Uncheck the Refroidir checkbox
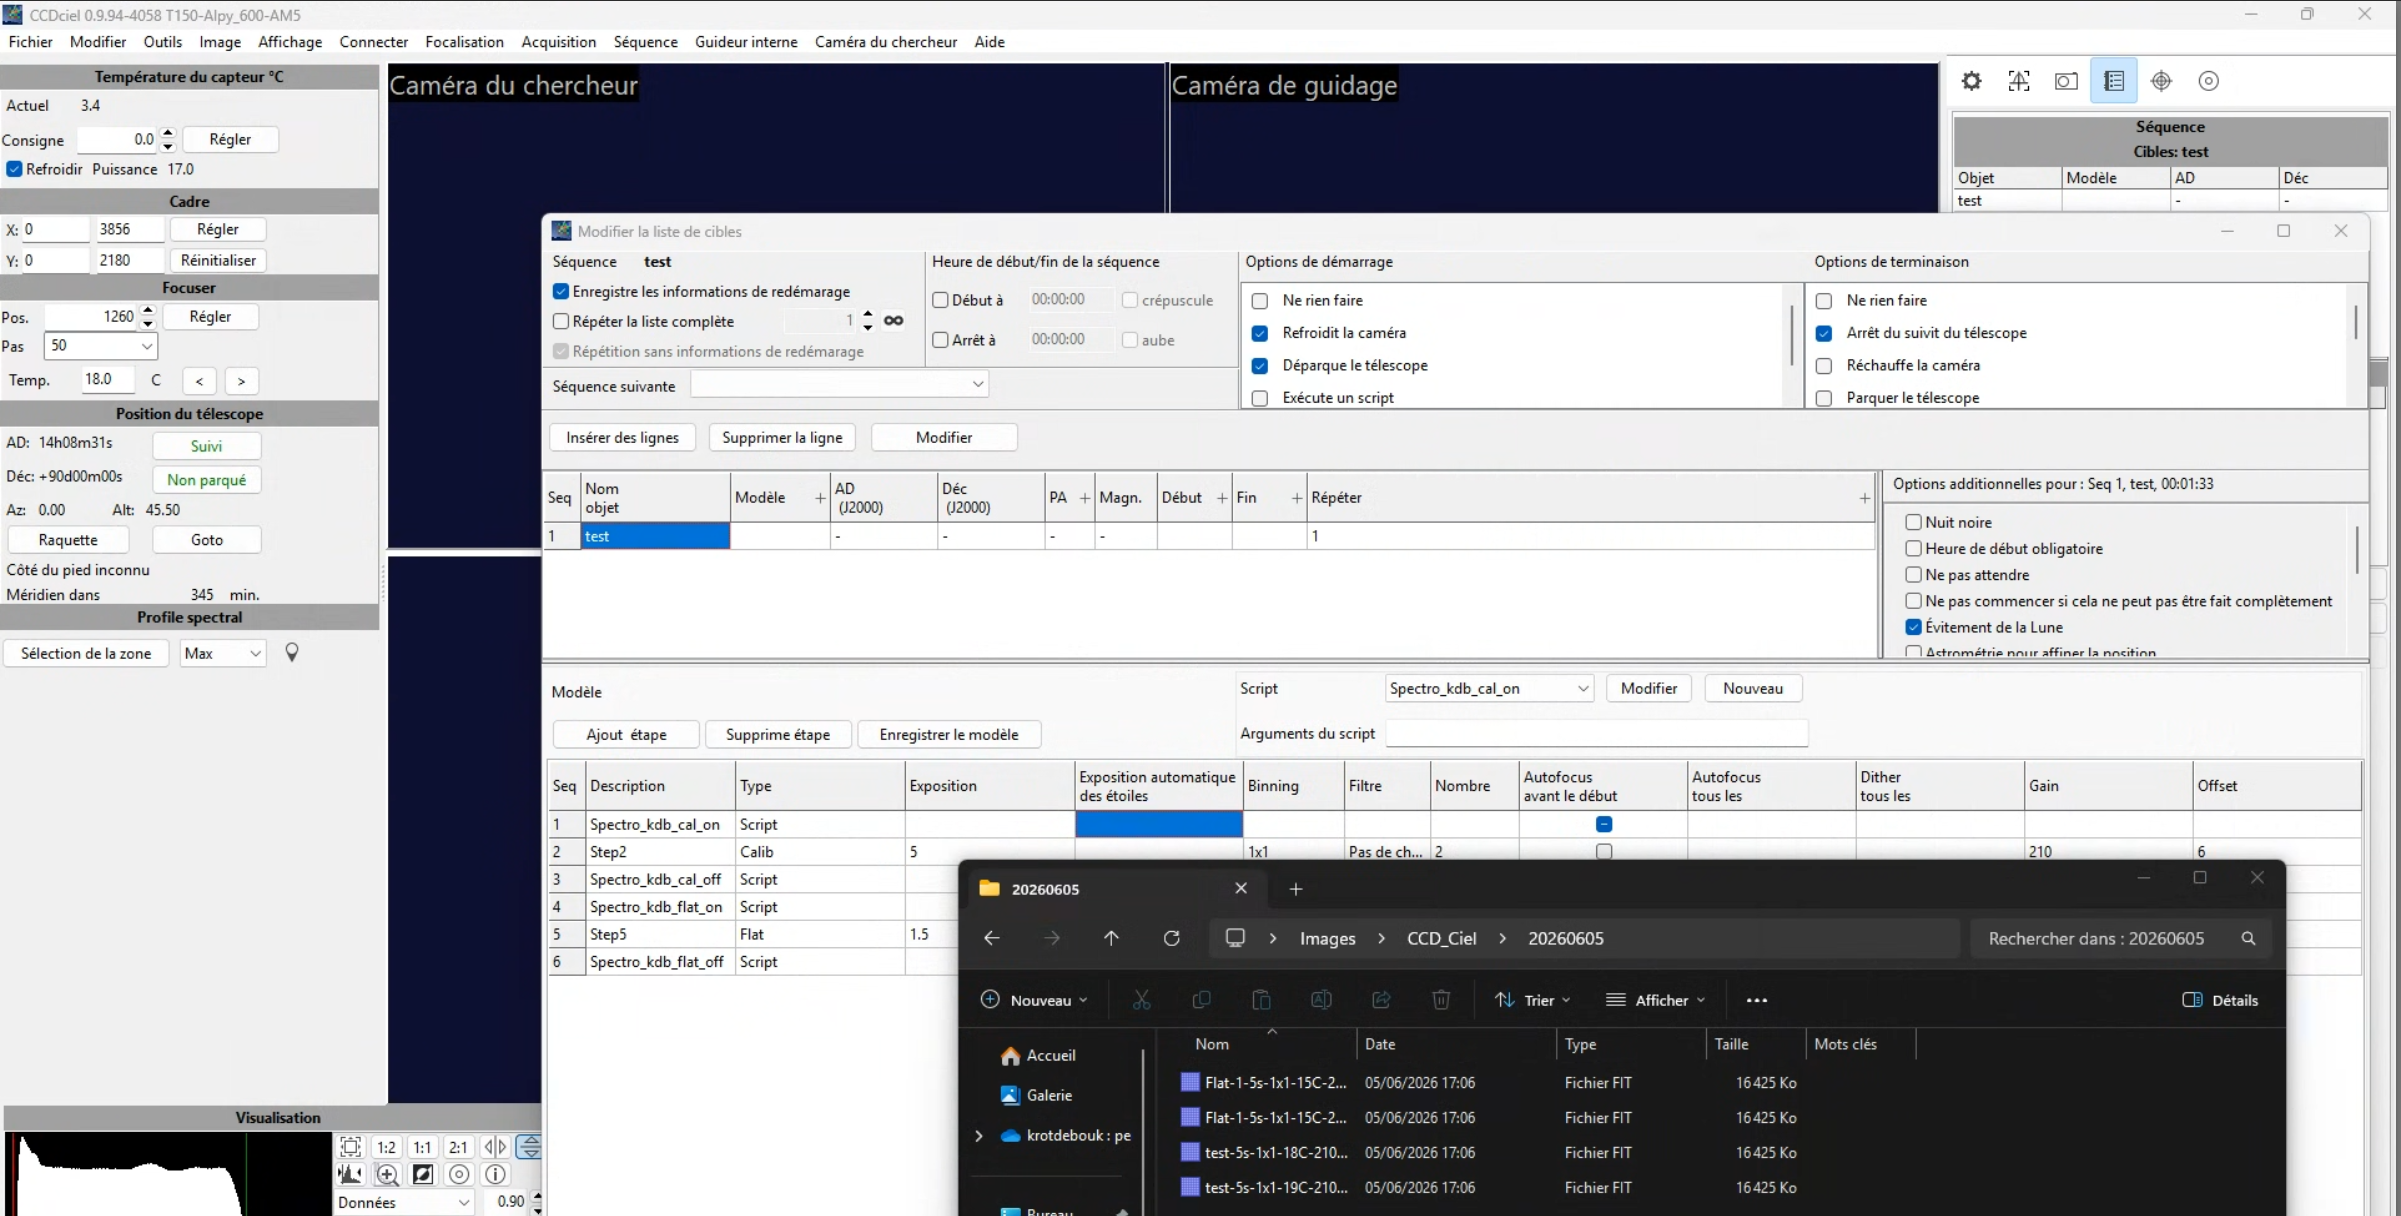Screen dimensions: 2401x1216 (x=14, y=169)
